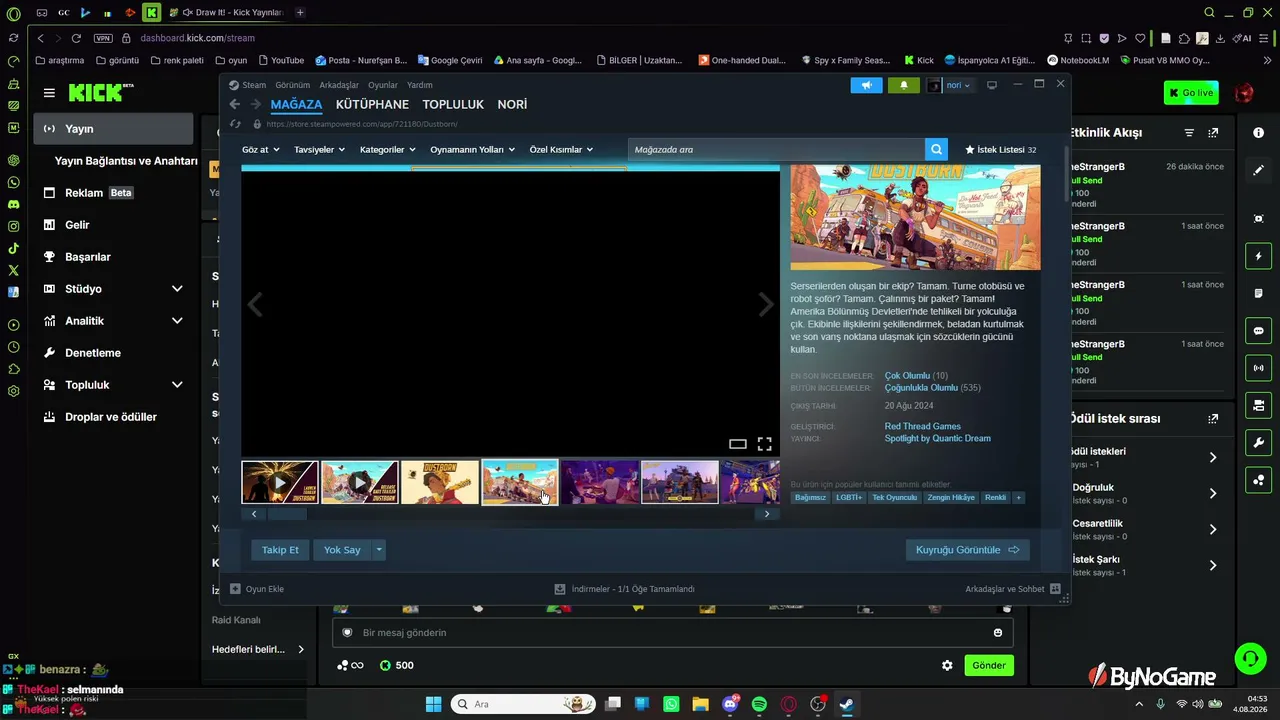Open Kick chat settings gear
The image size is (1280, 720).
point(947,665)
